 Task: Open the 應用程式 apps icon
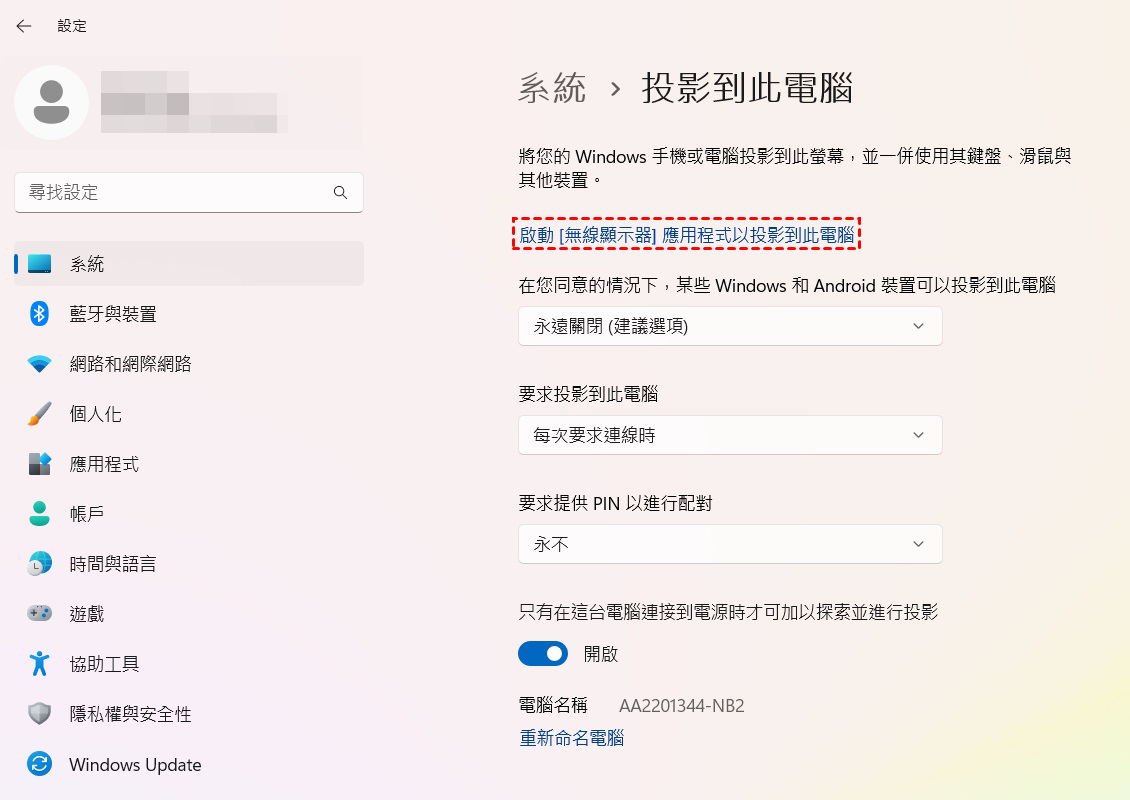pyautogui.click(x=38, y=463)
